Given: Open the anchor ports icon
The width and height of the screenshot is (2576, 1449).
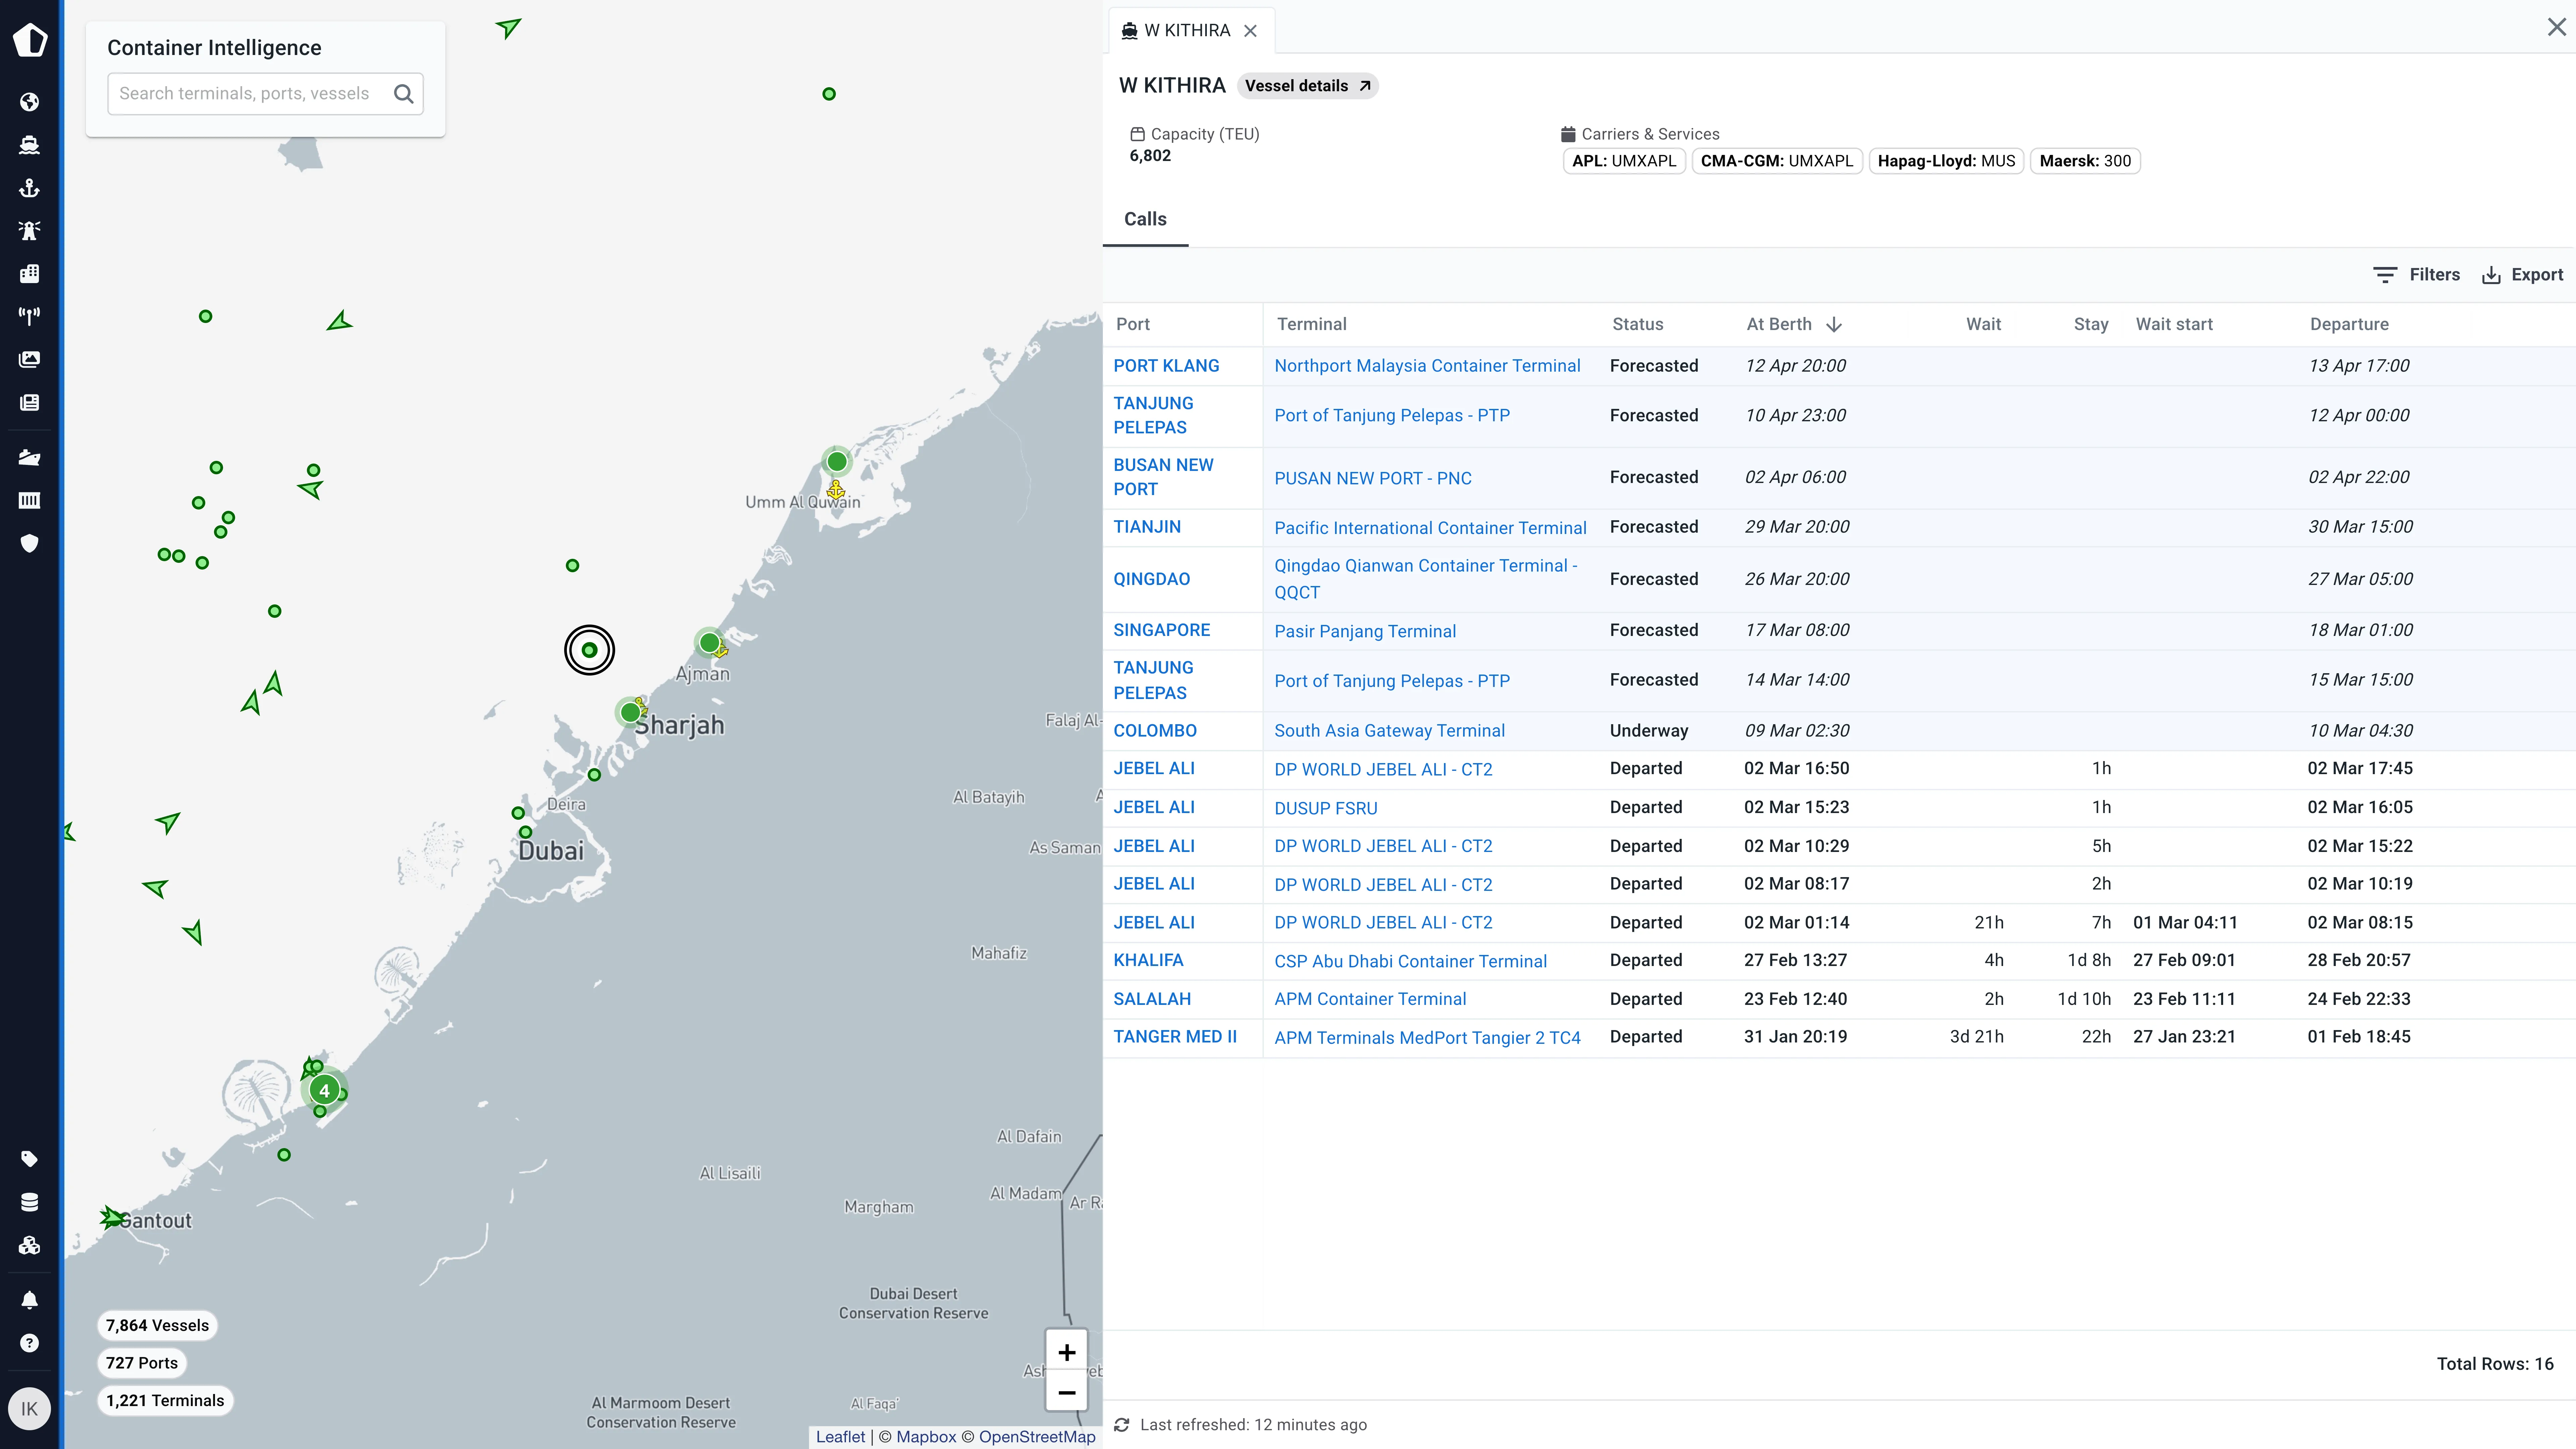Looking at the screenshot, I should (29, 188).
